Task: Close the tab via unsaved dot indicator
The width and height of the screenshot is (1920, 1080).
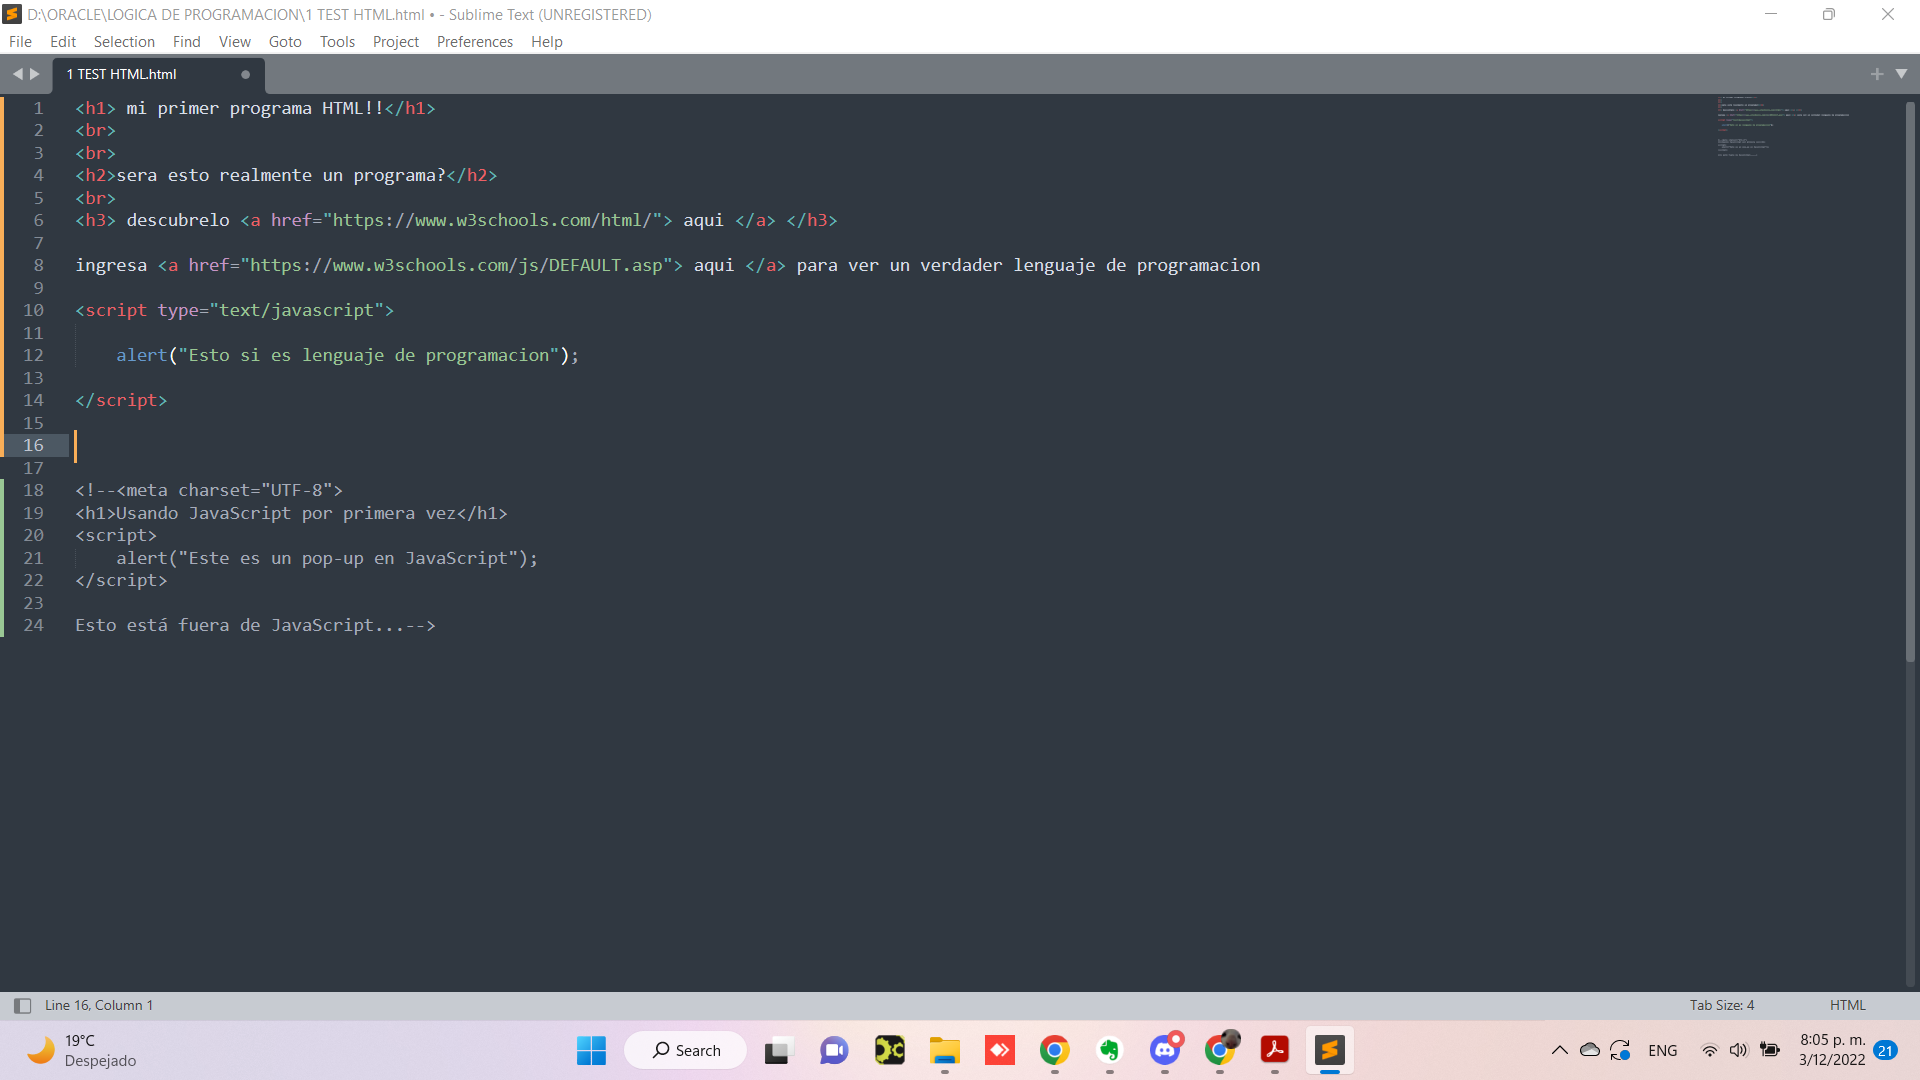Action: (245, 74)
